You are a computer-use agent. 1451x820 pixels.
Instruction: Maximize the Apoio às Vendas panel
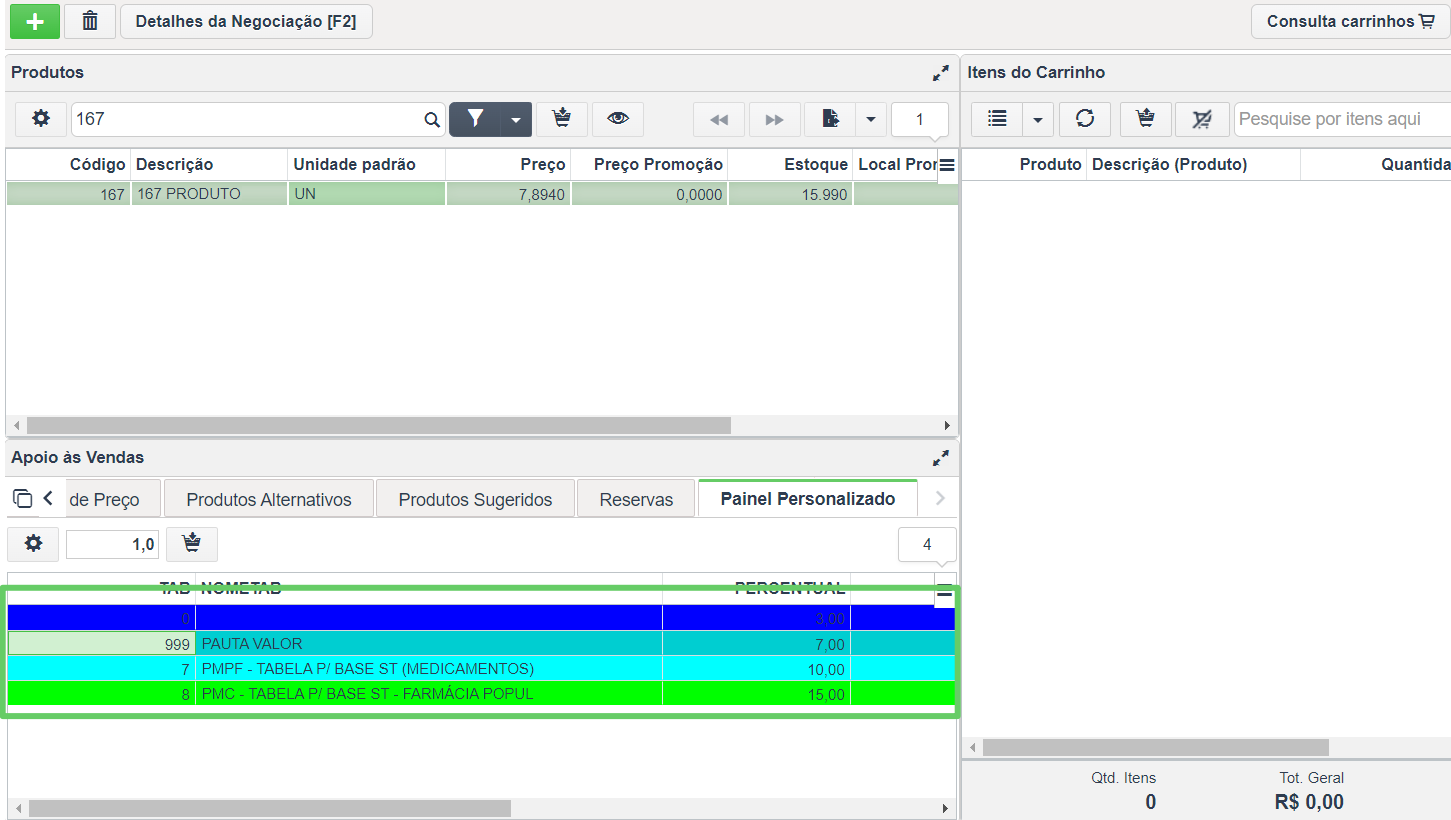tap(941, 458)
